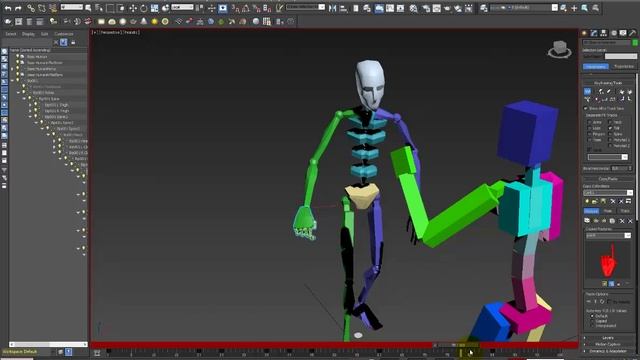Switch to the Hierarchy command panel tab
640x360 pixels.
click(x=604, y=33)
